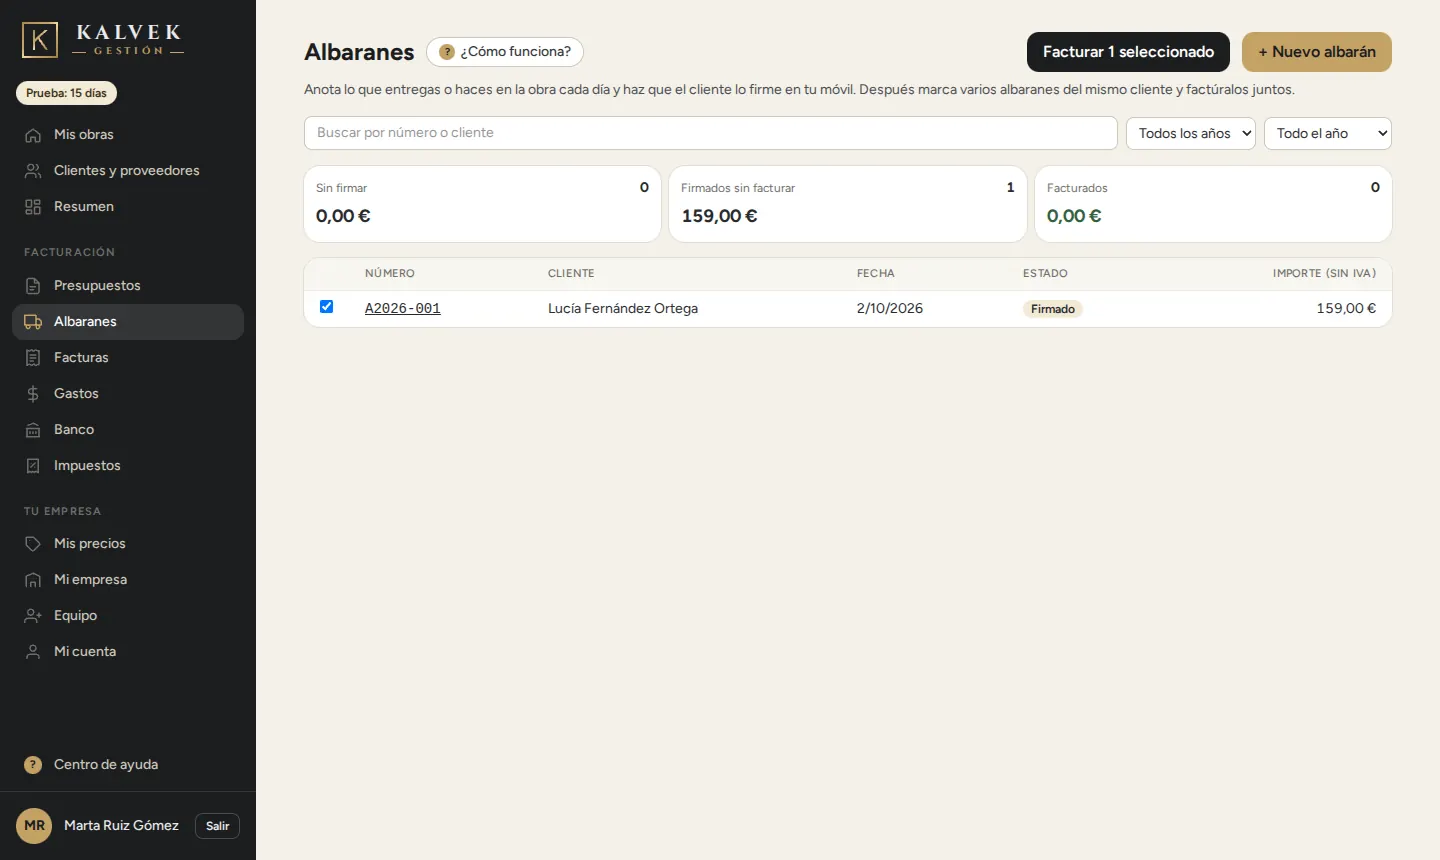The height and width of the screenshot is (860, 1440).
Task: Click the Mis precios tag icon
Action: pyautogui.click(x=33, y=544)
